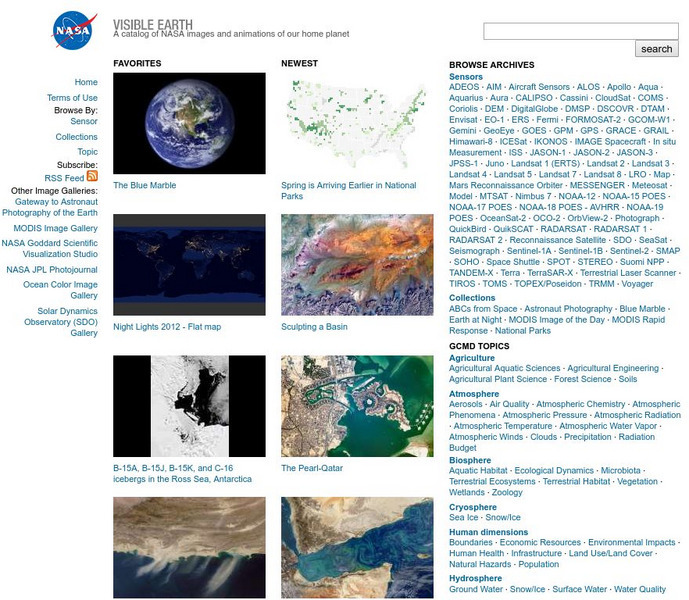Open the Atmospheric Water Vapor topic
This screenshot has height=600, width=689.
(x=608, y=426)
